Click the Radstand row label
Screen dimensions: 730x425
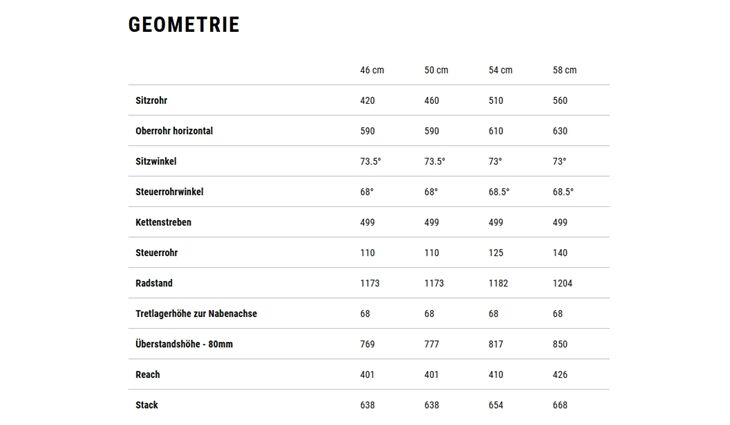154,283
